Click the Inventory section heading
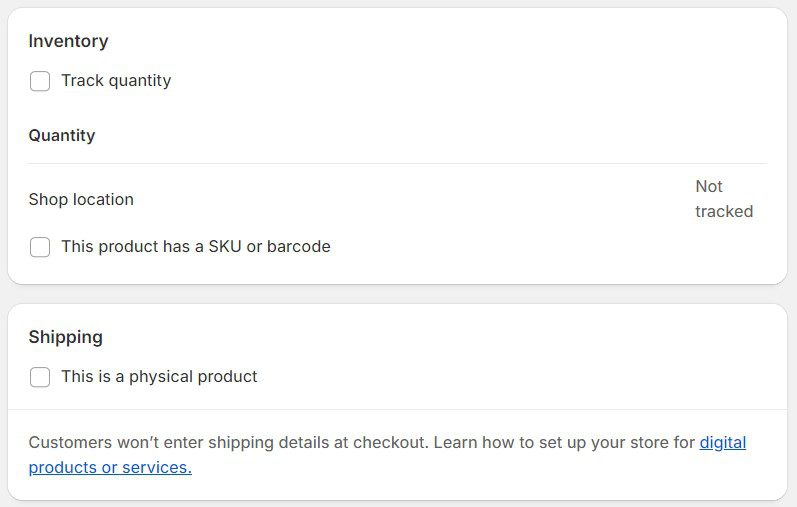 (68, 41)
